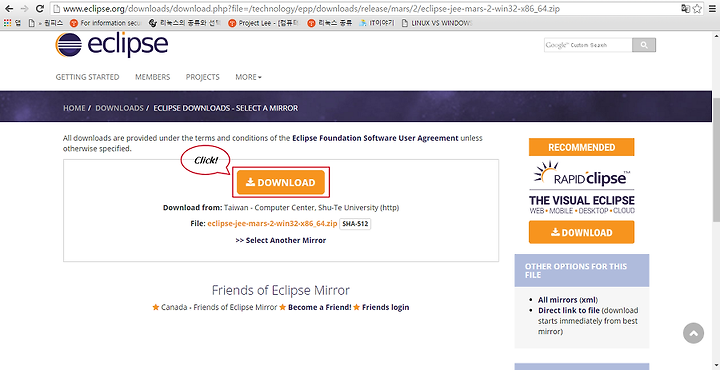Click the SHA-512 checksum button
The image size is (720, 370).
(355, 224)
